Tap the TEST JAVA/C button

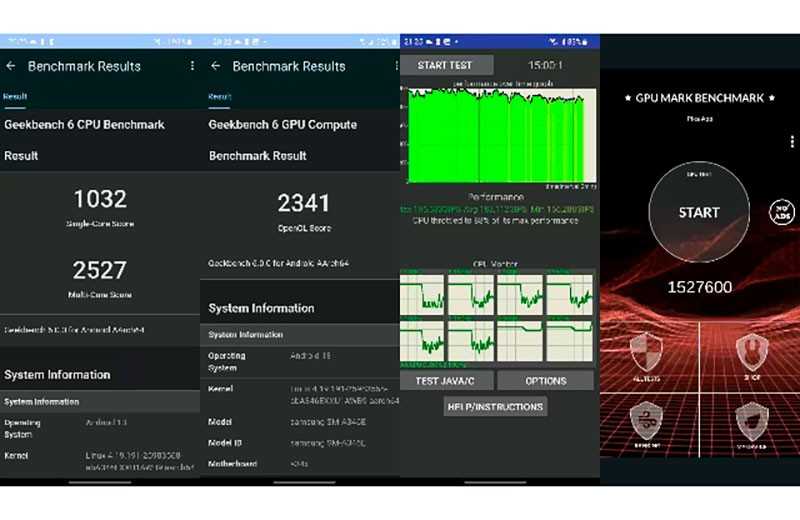pos(446,381)
